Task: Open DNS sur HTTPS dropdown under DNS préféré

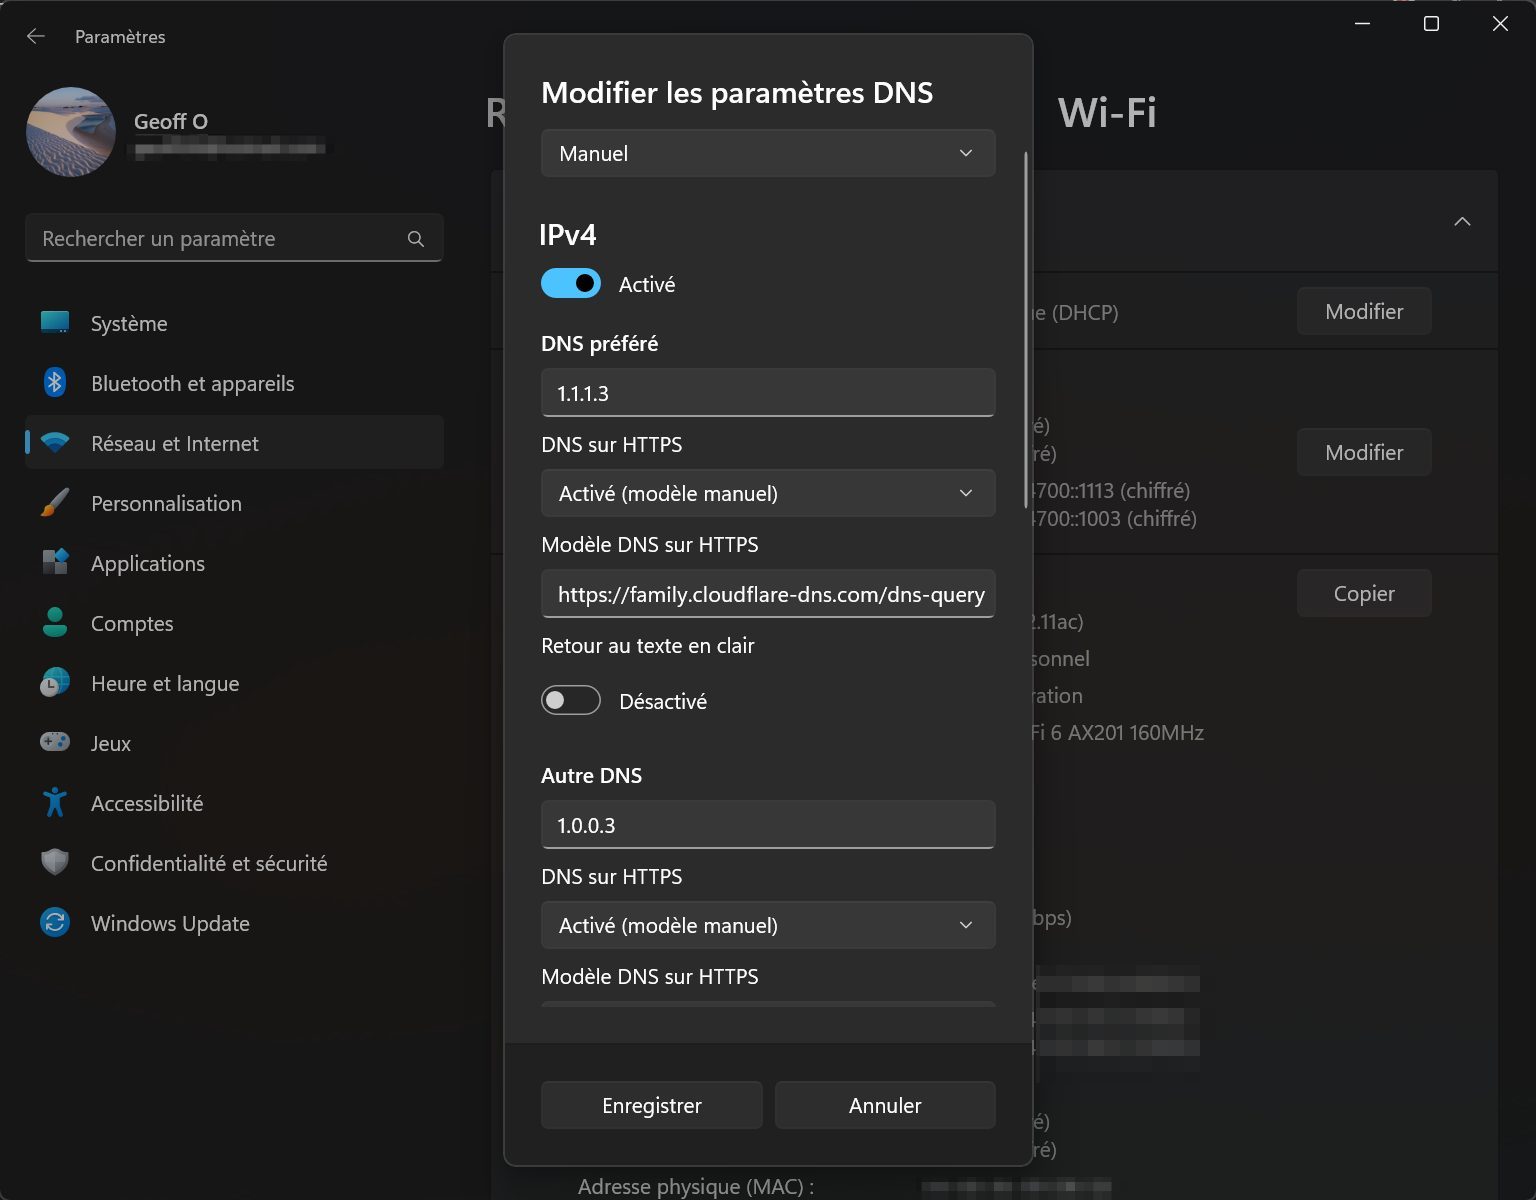Action: (768, 493)
